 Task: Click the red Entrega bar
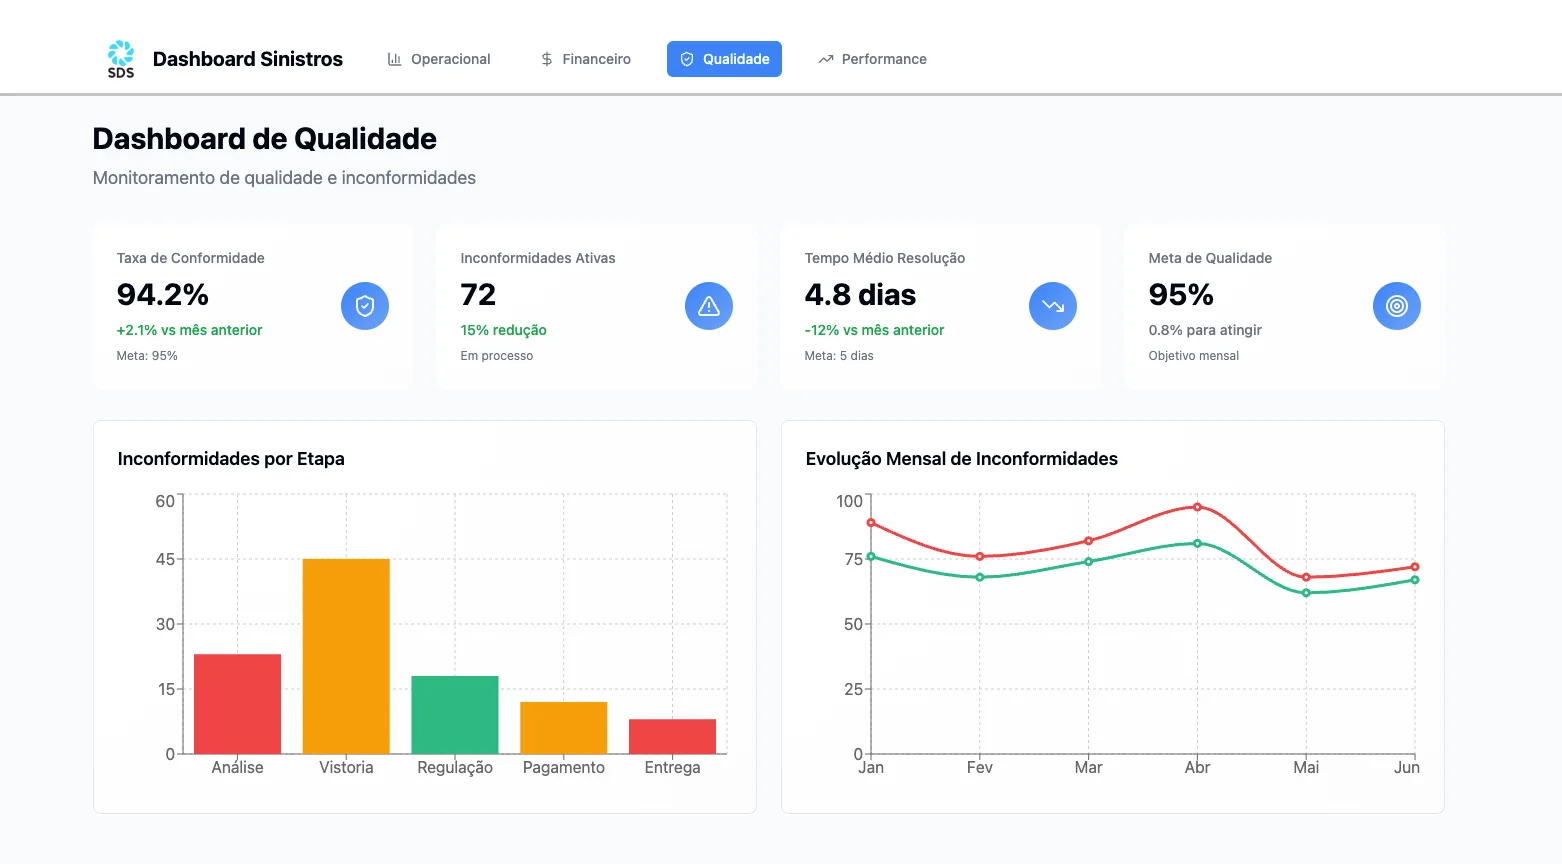coord(672,737)
